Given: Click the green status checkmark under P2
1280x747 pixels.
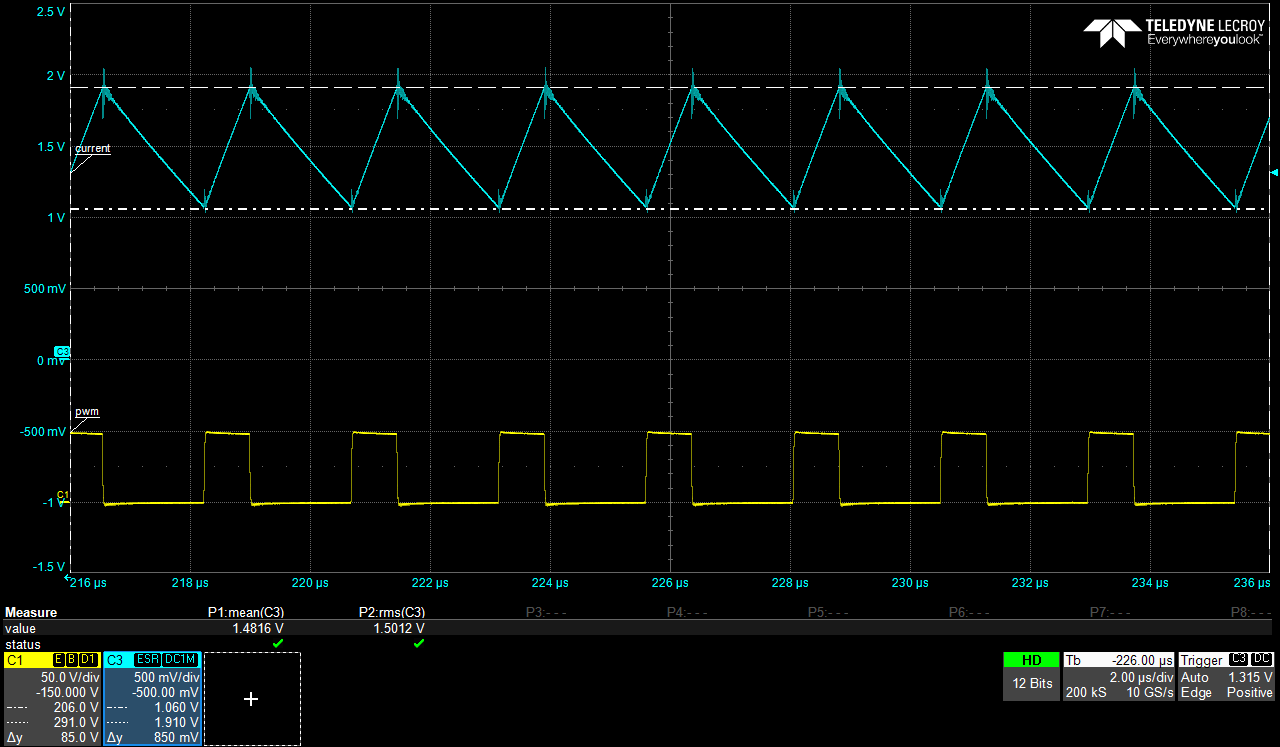Looking at the screenshot, I should tap(419, 643).
